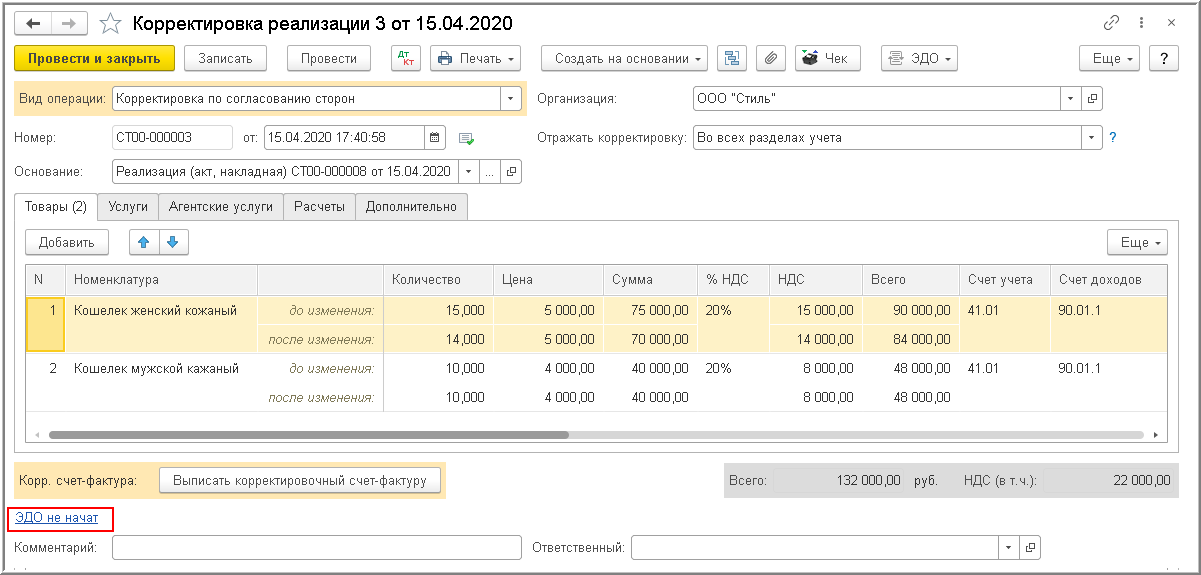Open the document structure icon
Screen dimensions: 1201x575
point(732,59)
